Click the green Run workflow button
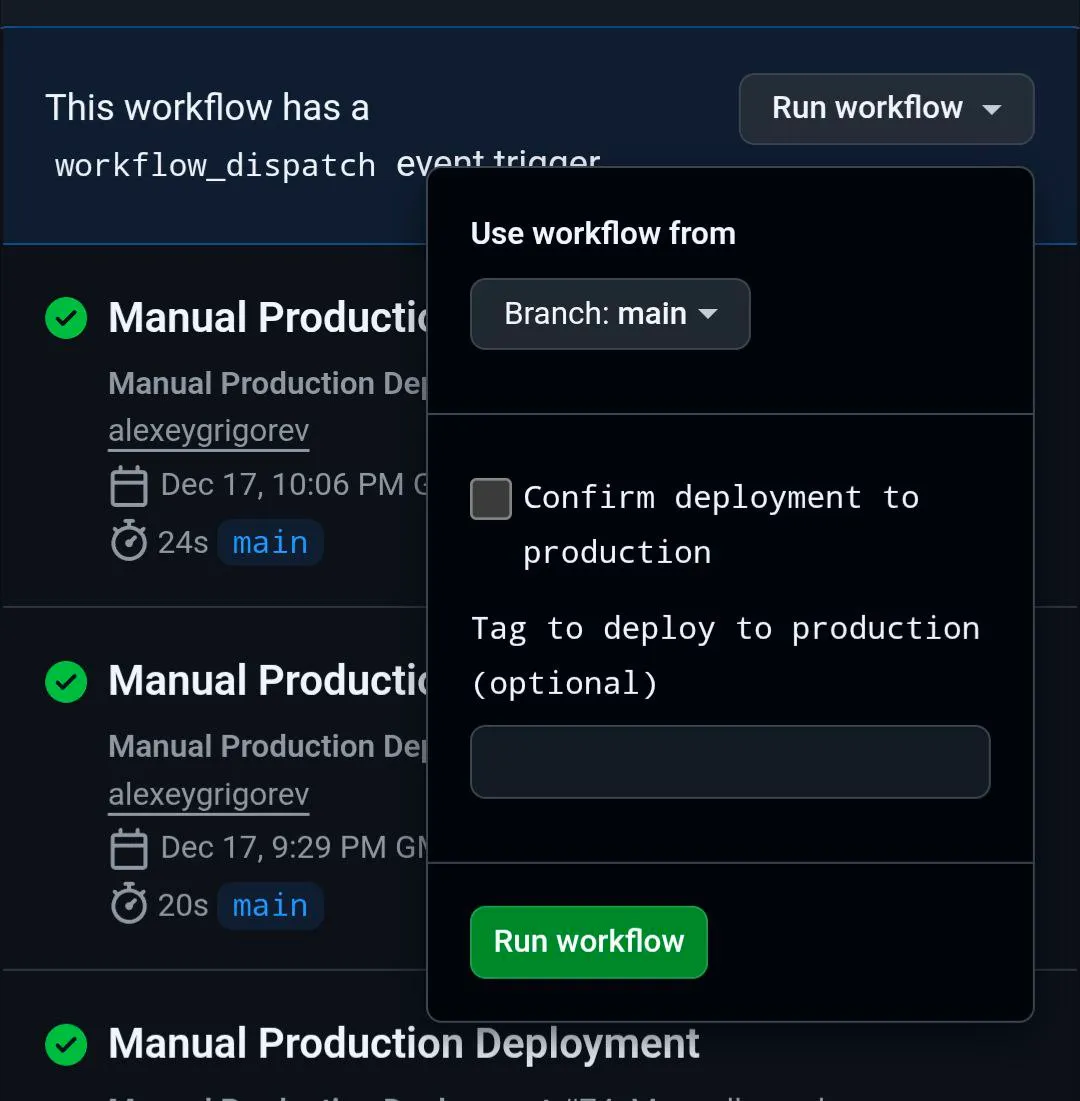1080x1101 pixels. [x=588, y=941]
